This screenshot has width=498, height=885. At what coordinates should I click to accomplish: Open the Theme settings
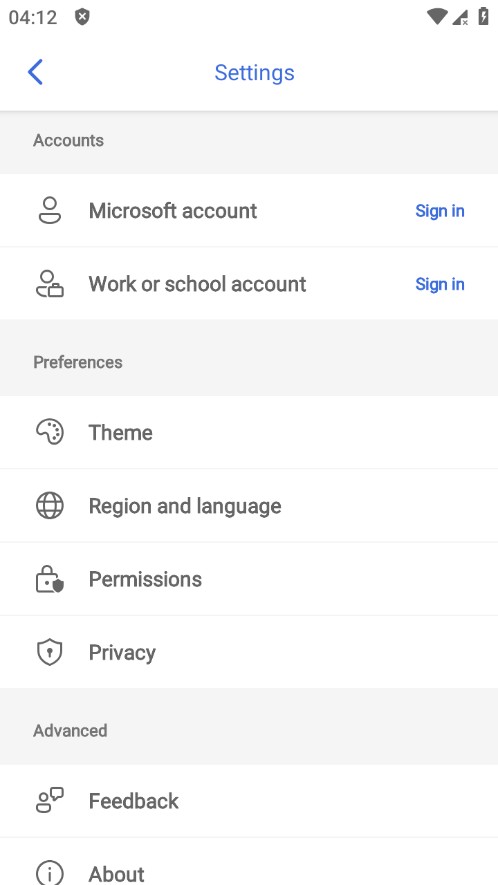pyautogui.click(x=249, y=432)
